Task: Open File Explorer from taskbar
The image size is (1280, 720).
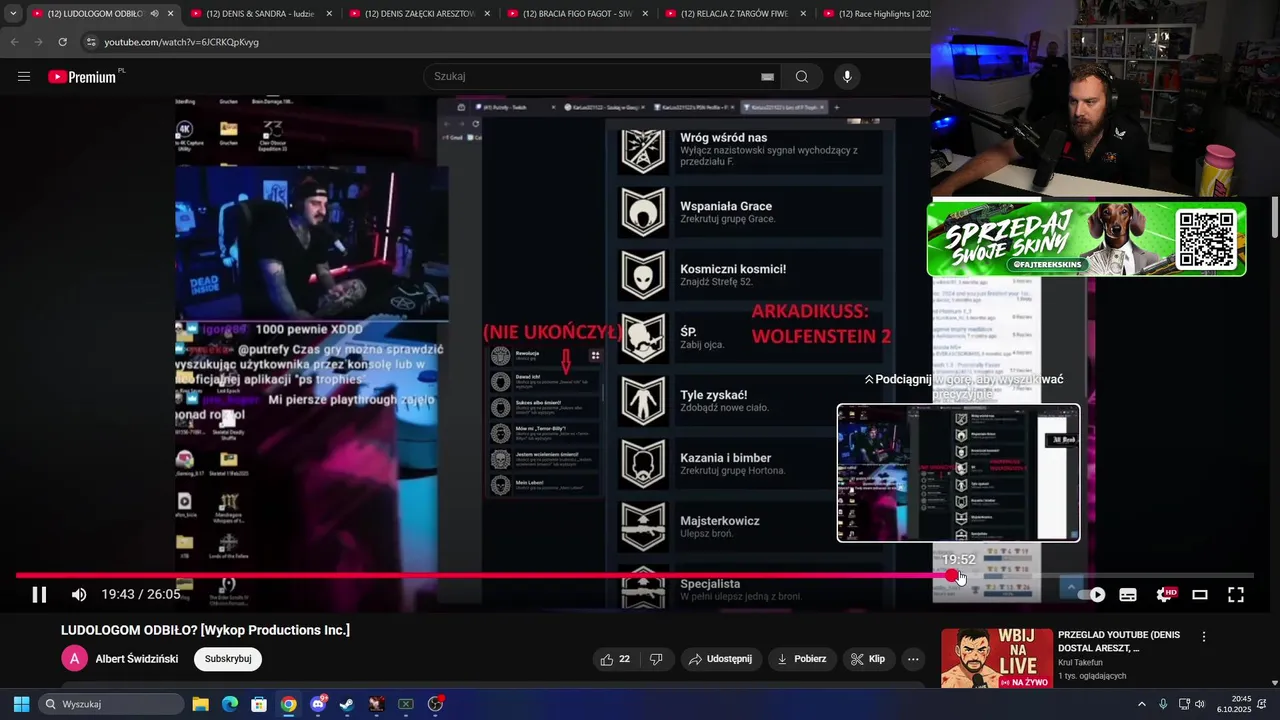Action: point(200,704)
